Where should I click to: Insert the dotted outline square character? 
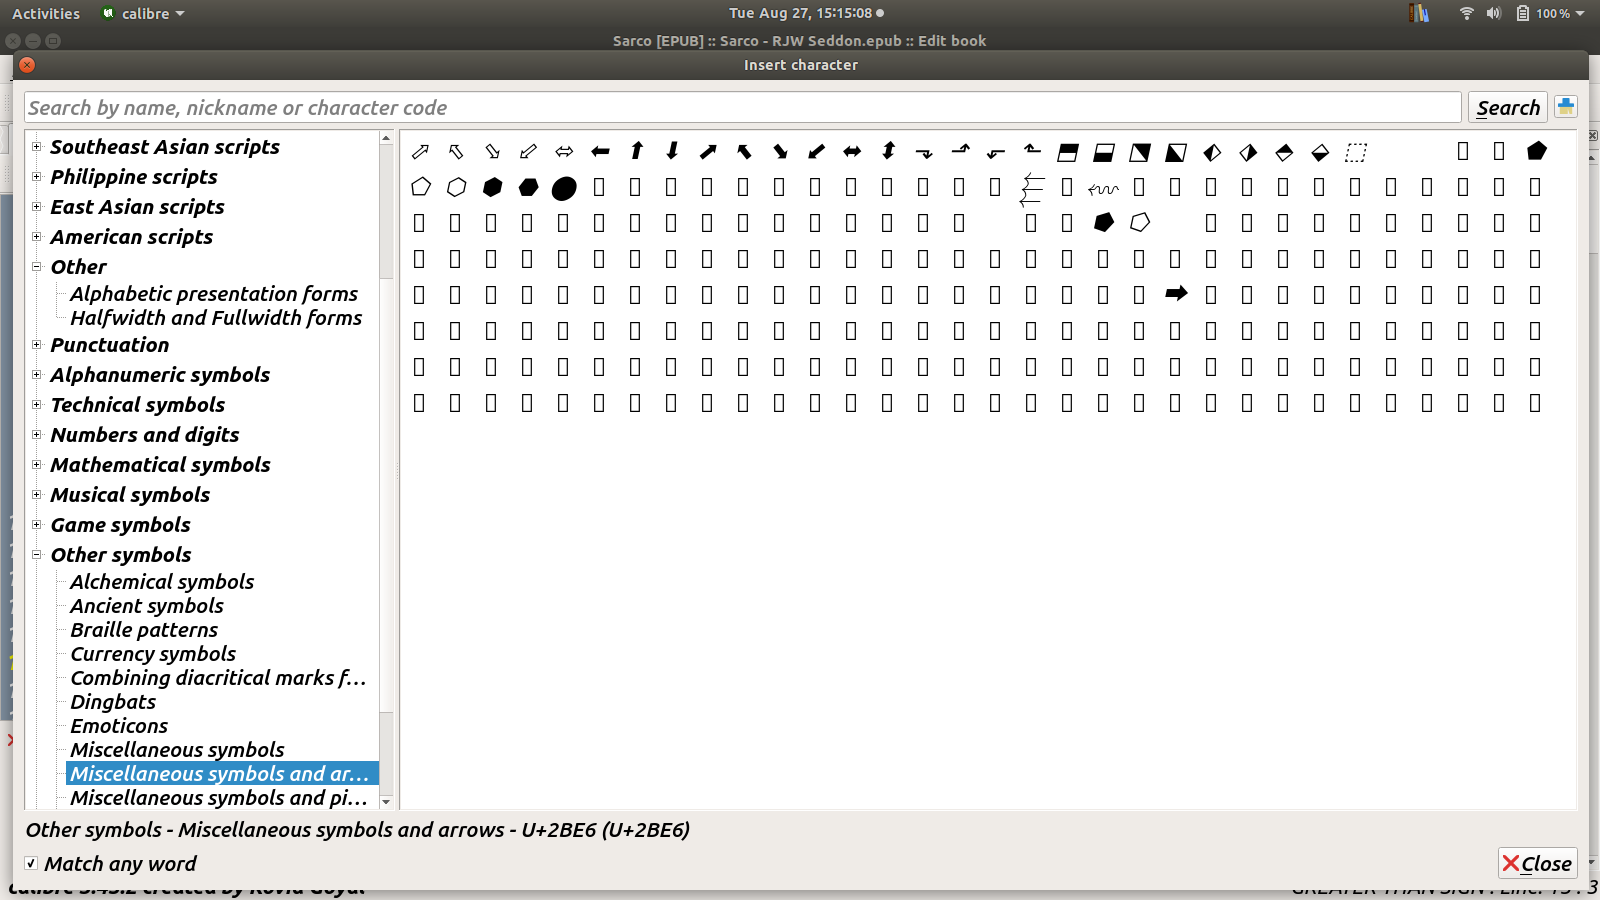tap(1356, 153)
